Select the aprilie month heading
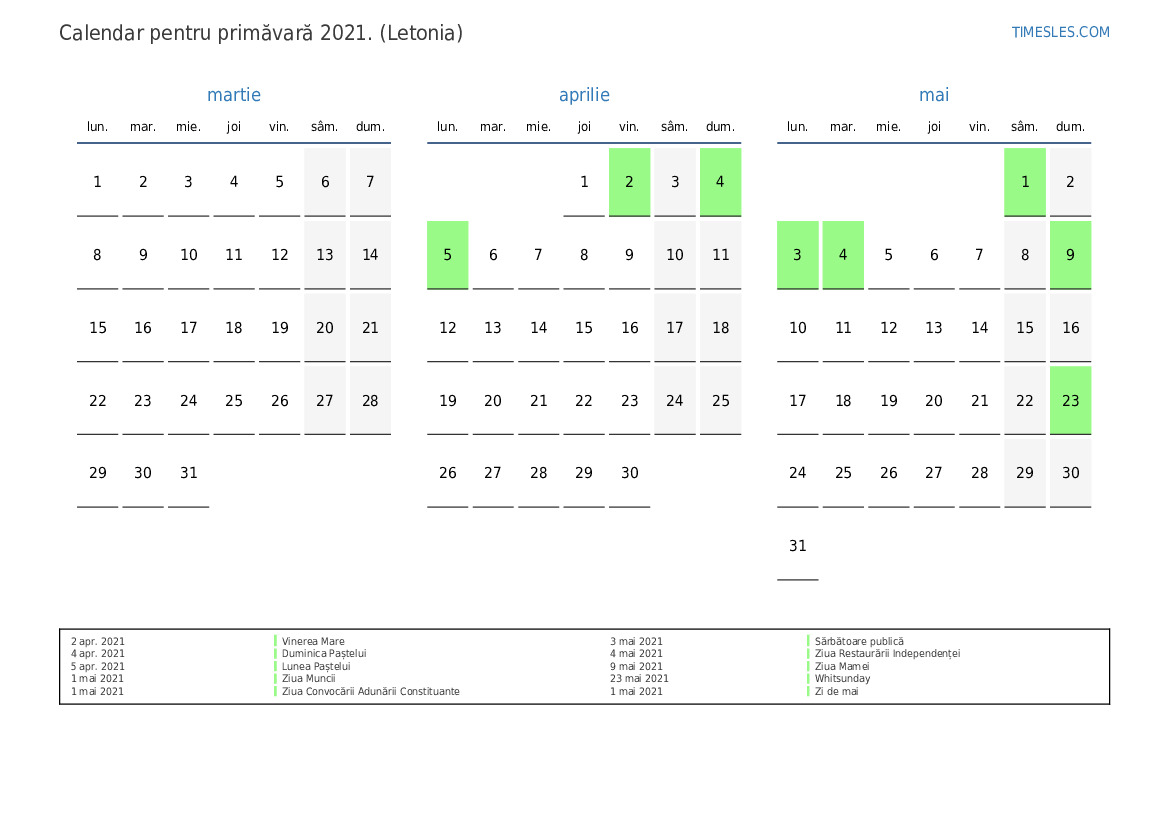 (x=584, y=95)
